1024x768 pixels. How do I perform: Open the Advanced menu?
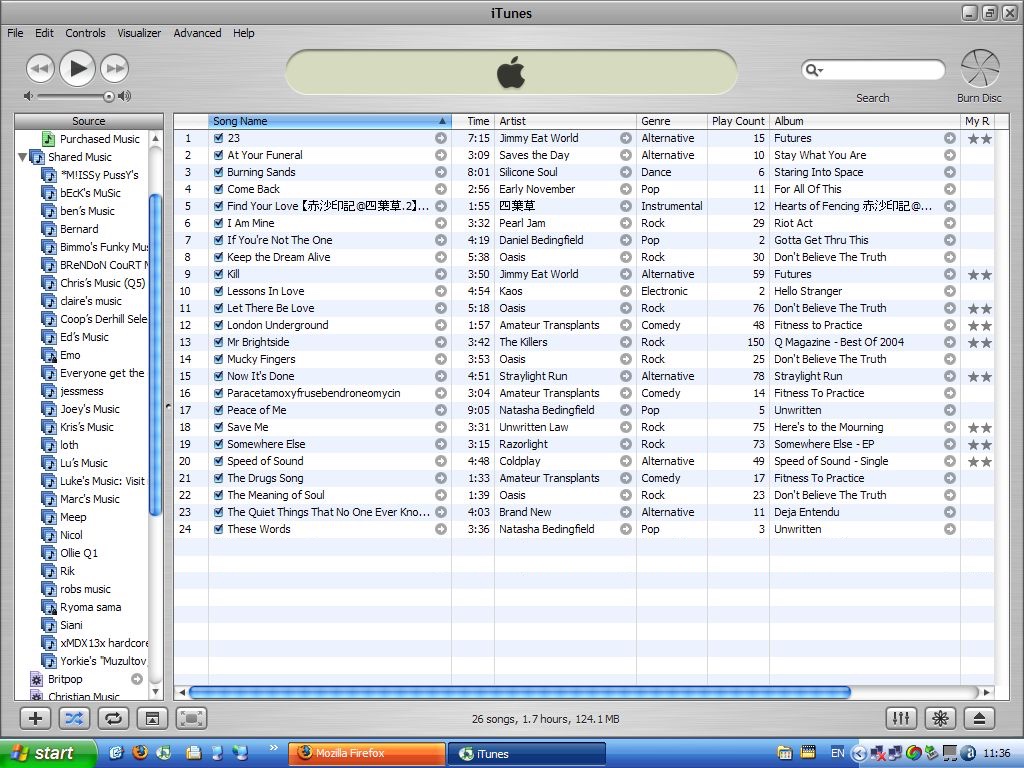click(x=197, y=33)
